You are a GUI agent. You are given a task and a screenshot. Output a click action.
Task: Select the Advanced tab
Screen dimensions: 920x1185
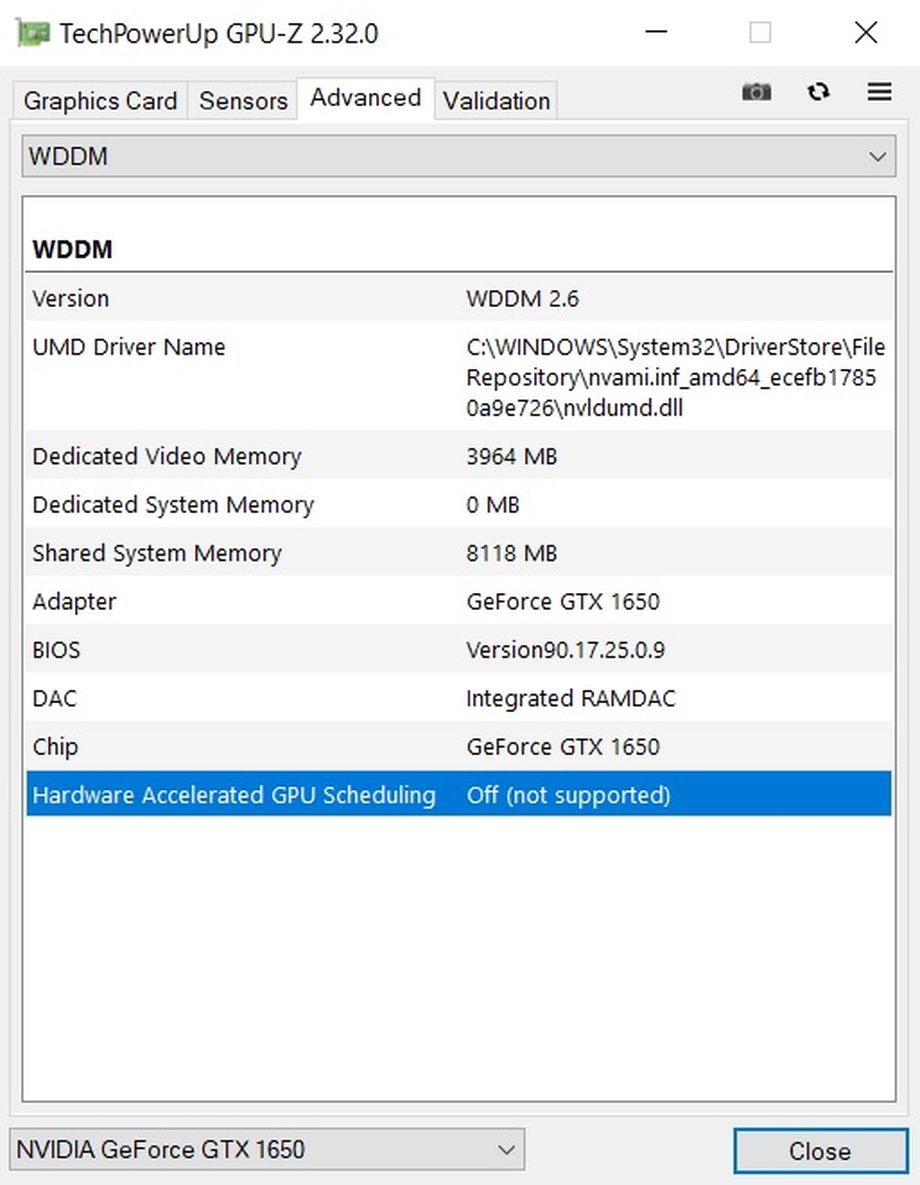366,97
